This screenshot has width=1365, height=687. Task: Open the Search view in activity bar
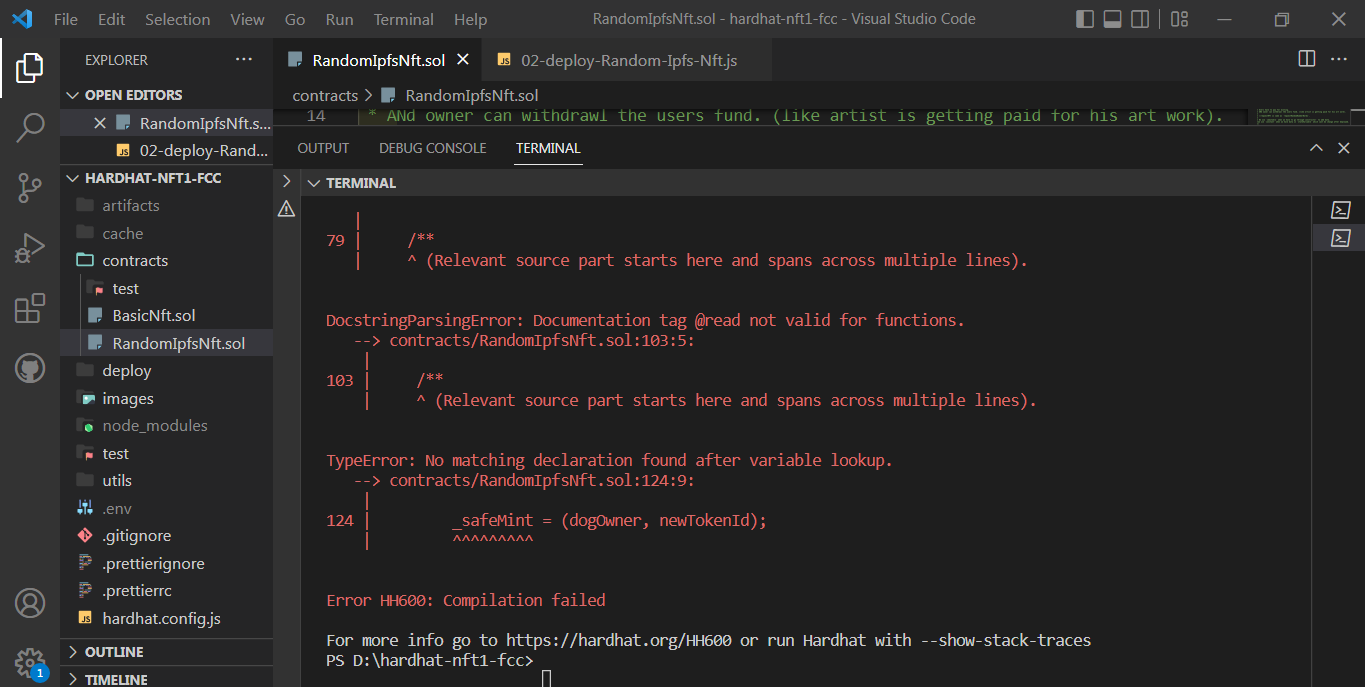pos(29,127)
